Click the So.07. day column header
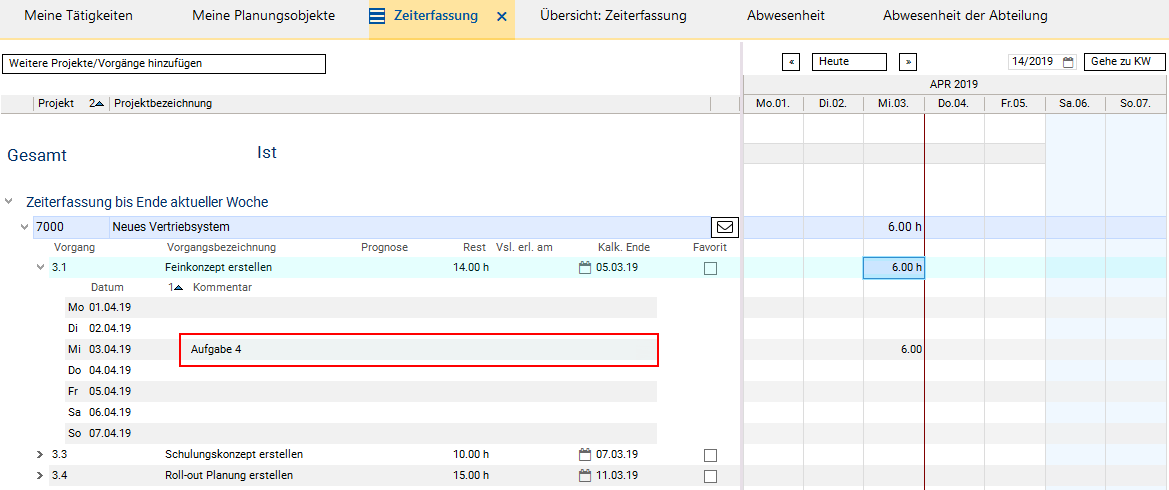1169x490 pixels. point(1136,104)
